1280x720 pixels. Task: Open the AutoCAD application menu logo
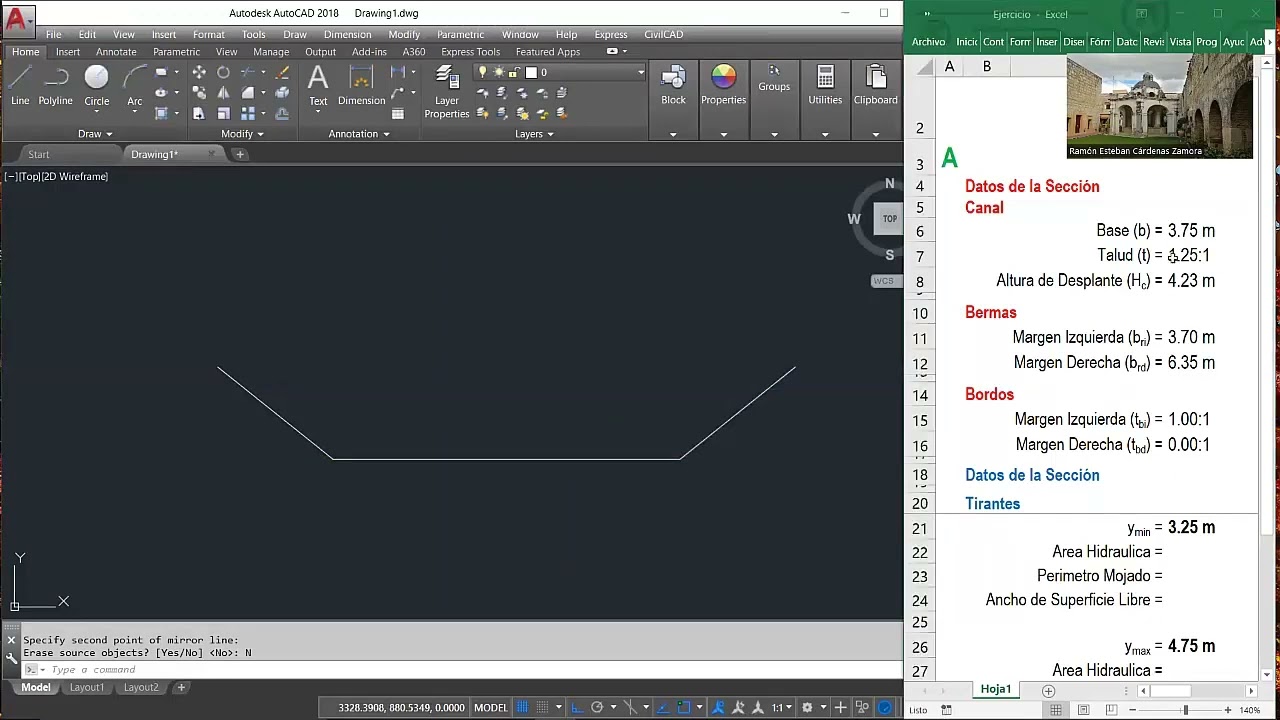[16, 19]
